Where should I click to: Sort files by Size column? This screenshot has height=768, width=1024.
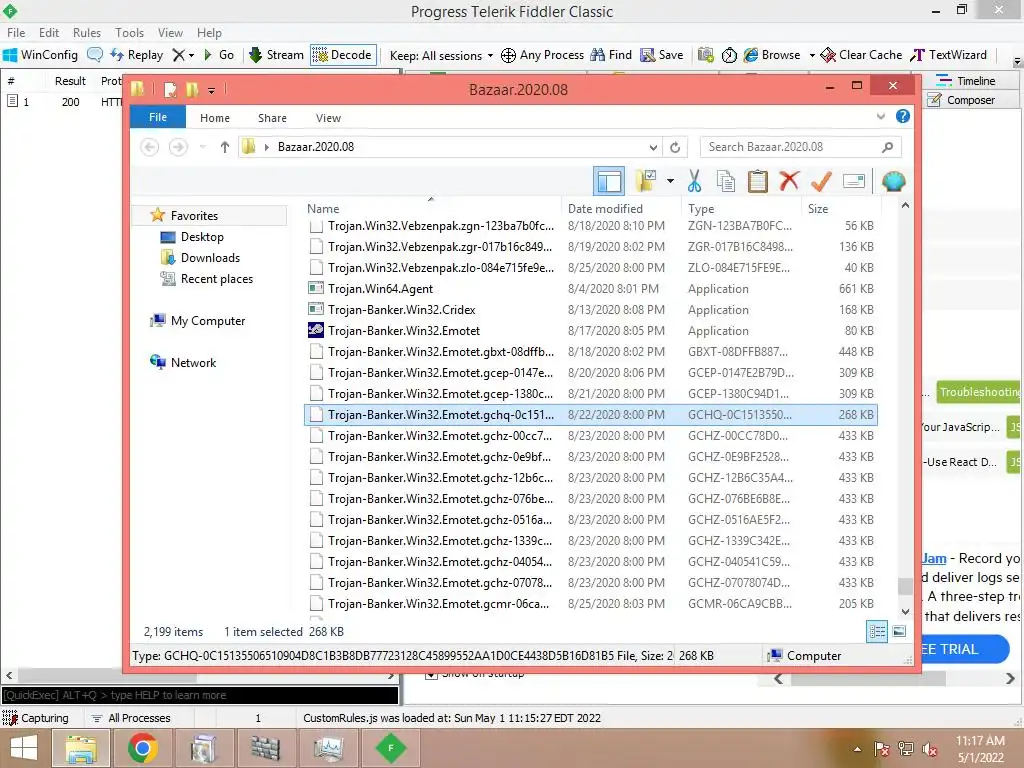click(x=818, y=209)
